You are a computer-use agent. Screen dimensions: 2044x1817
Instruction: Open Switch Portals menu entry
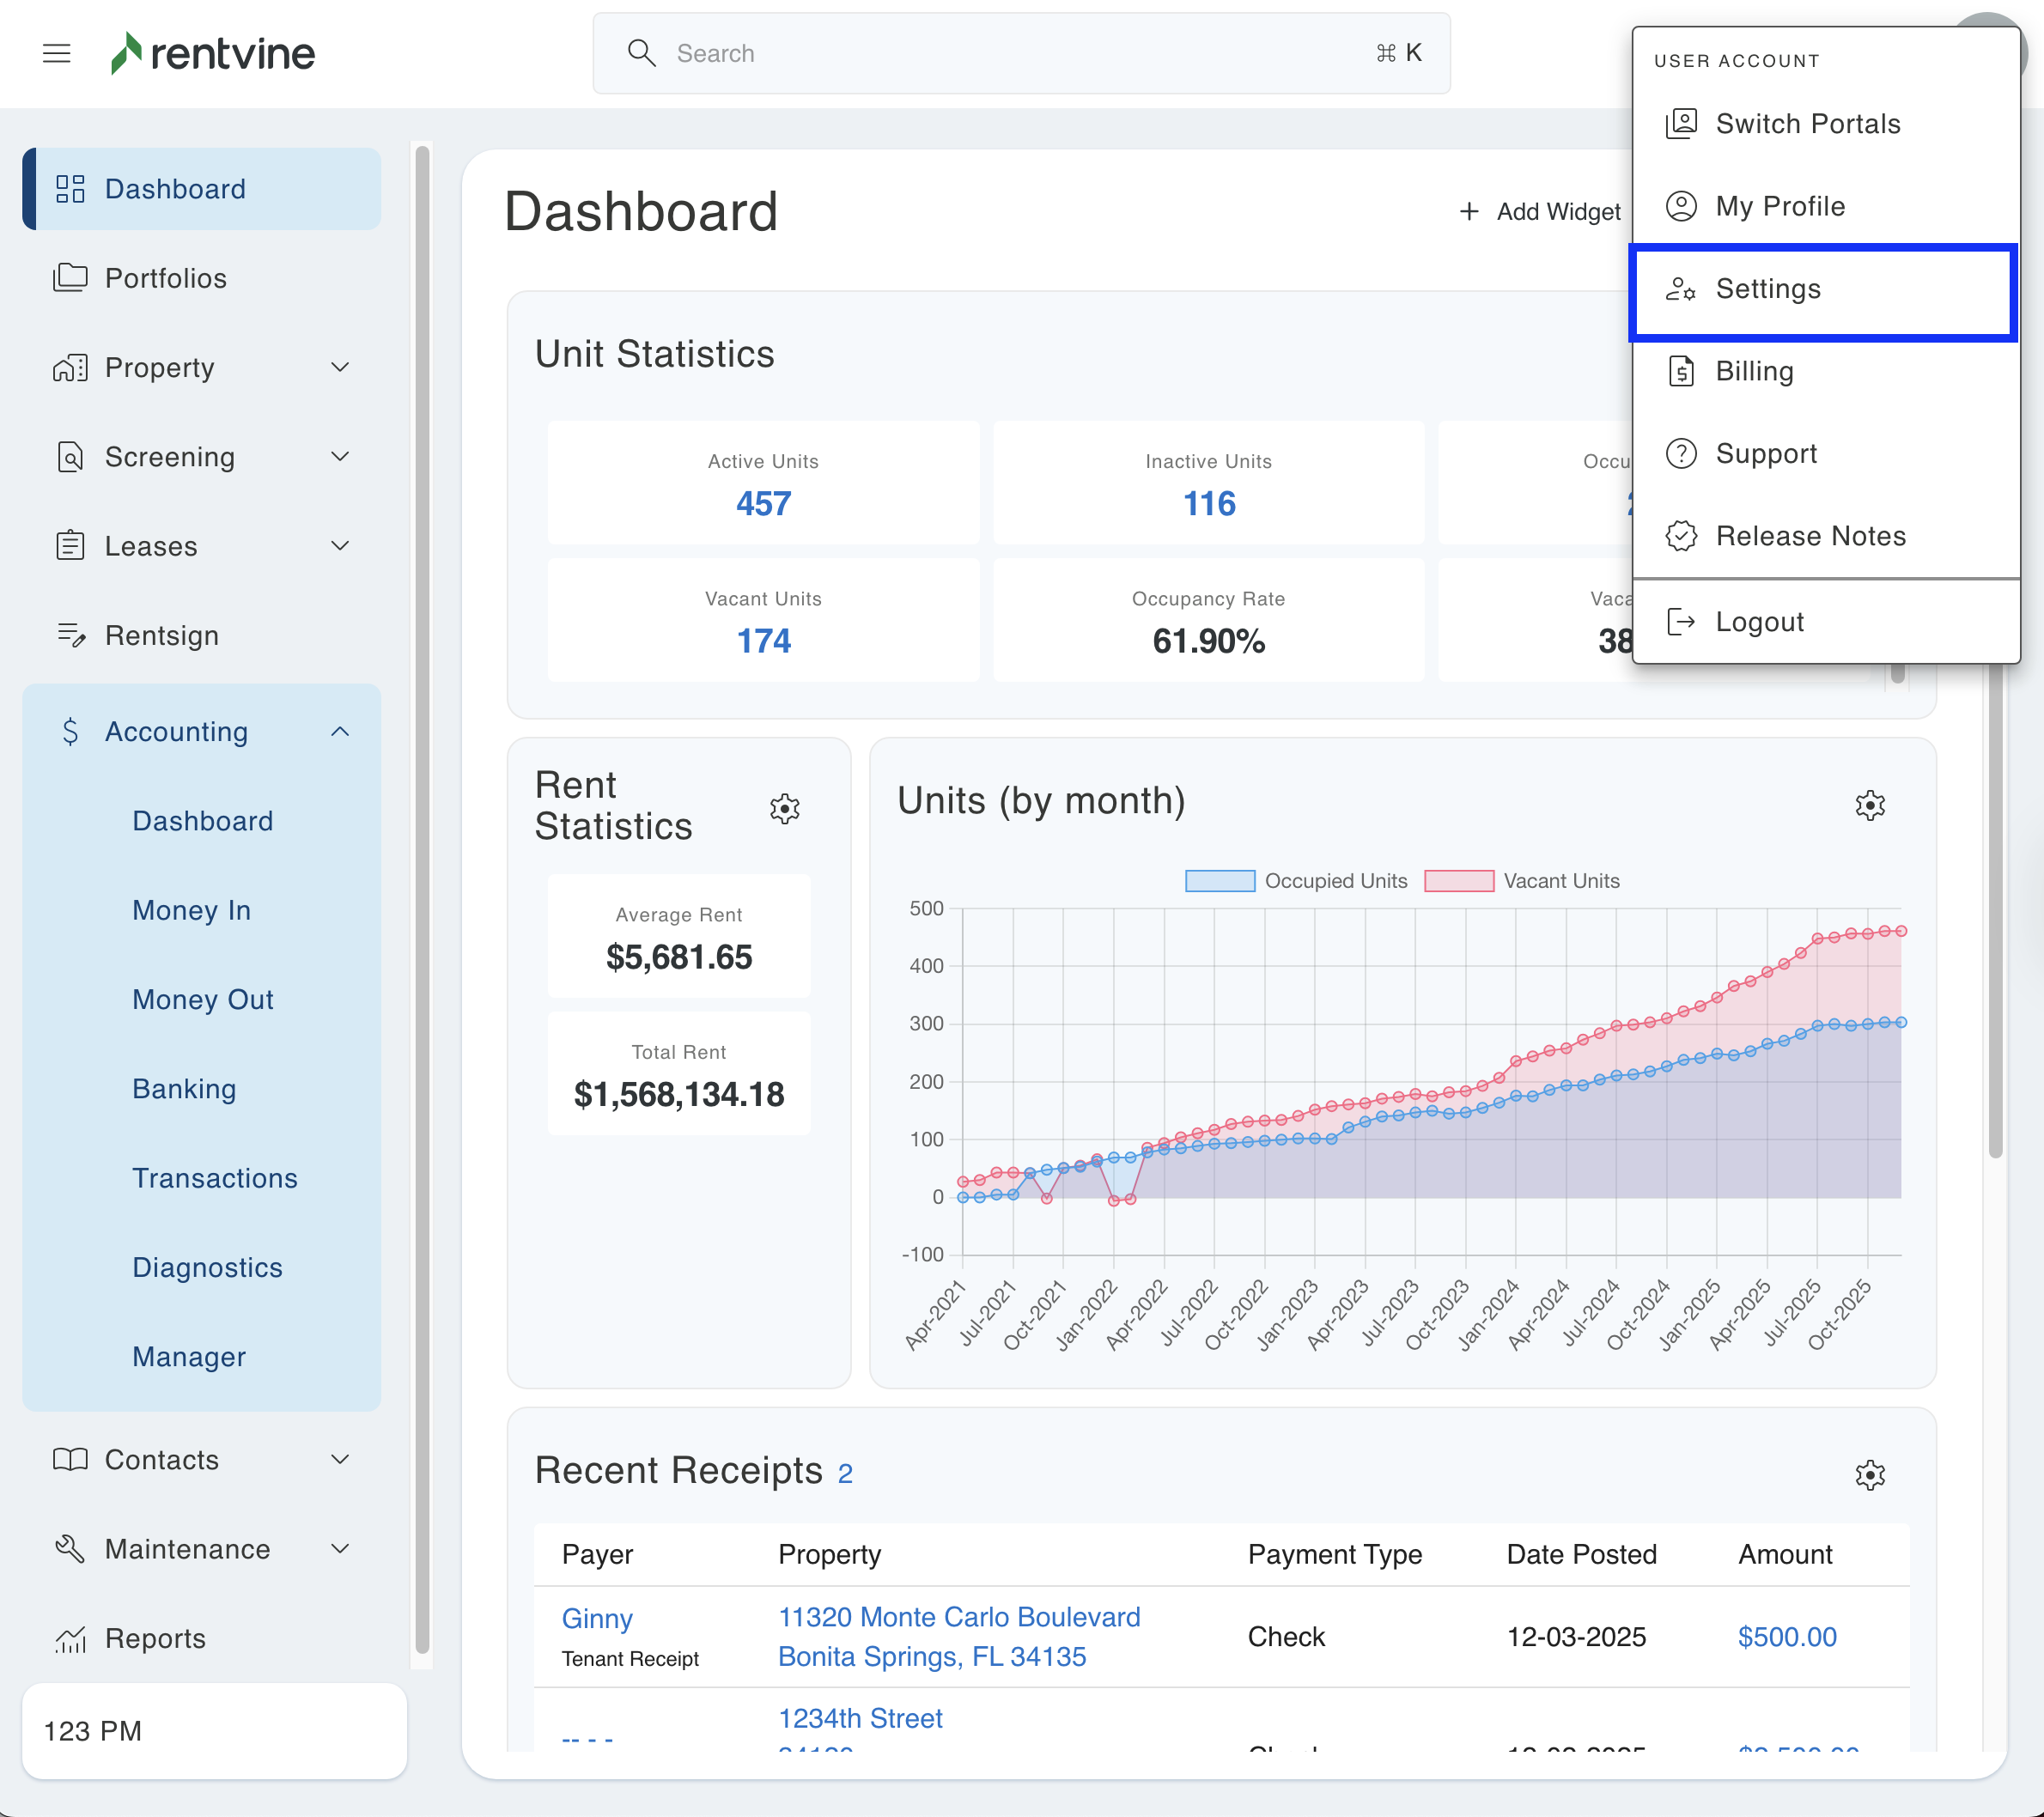[1807, 124]
